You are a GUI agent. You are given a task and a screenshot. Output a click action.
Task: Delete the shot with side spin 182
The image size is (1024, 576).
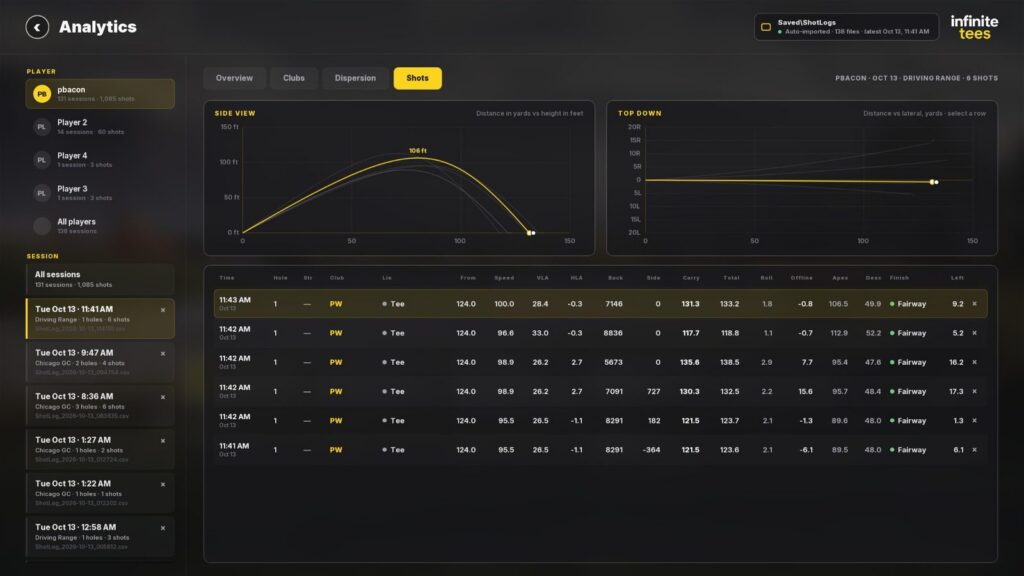coord(974,421)
